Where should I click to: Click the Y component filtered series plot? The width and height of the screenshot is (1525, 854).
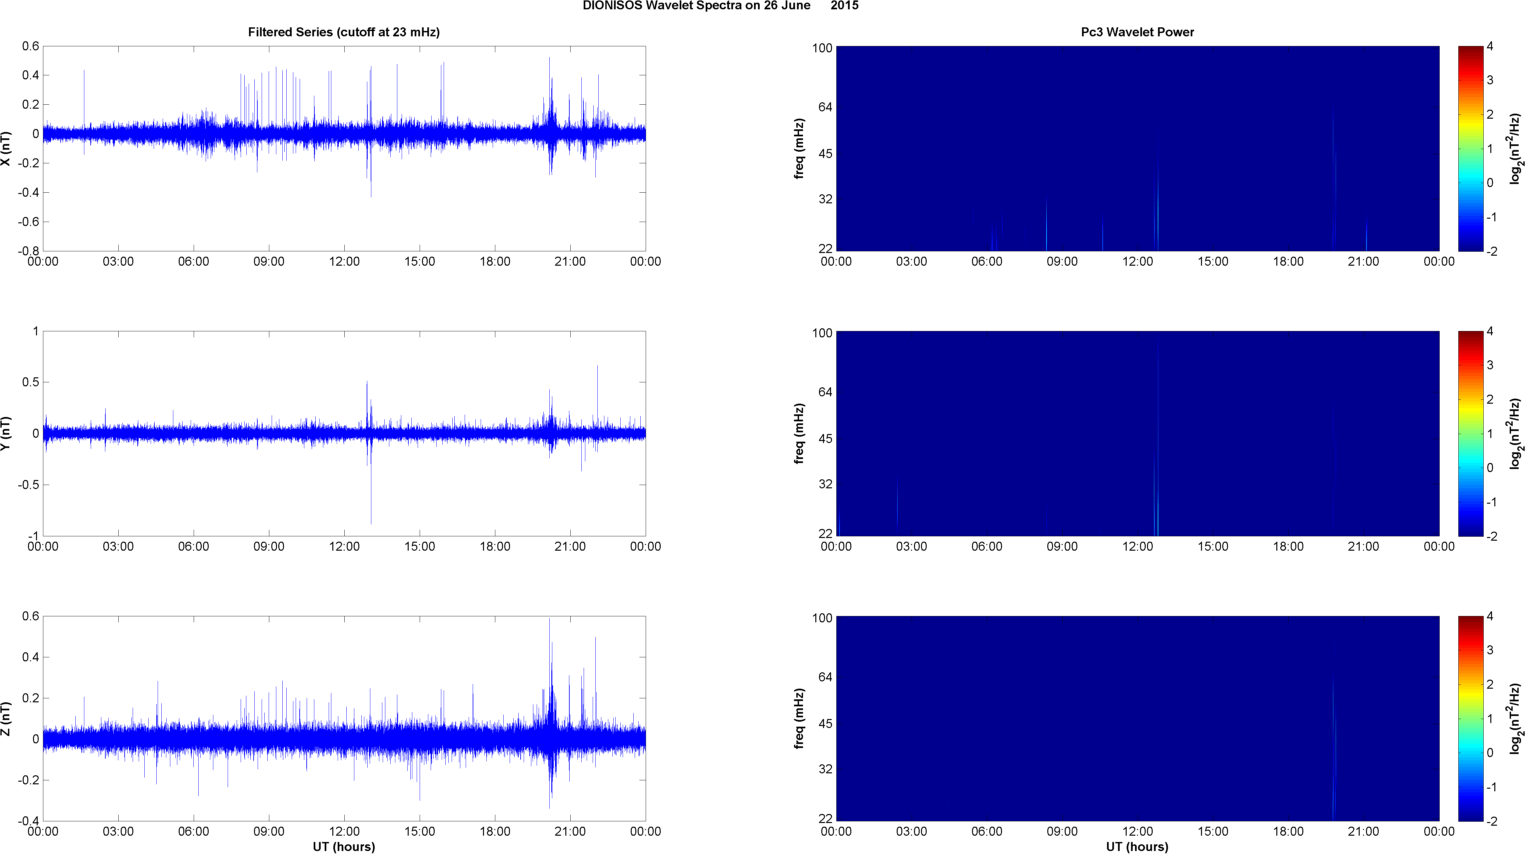(x=344, y=434)
